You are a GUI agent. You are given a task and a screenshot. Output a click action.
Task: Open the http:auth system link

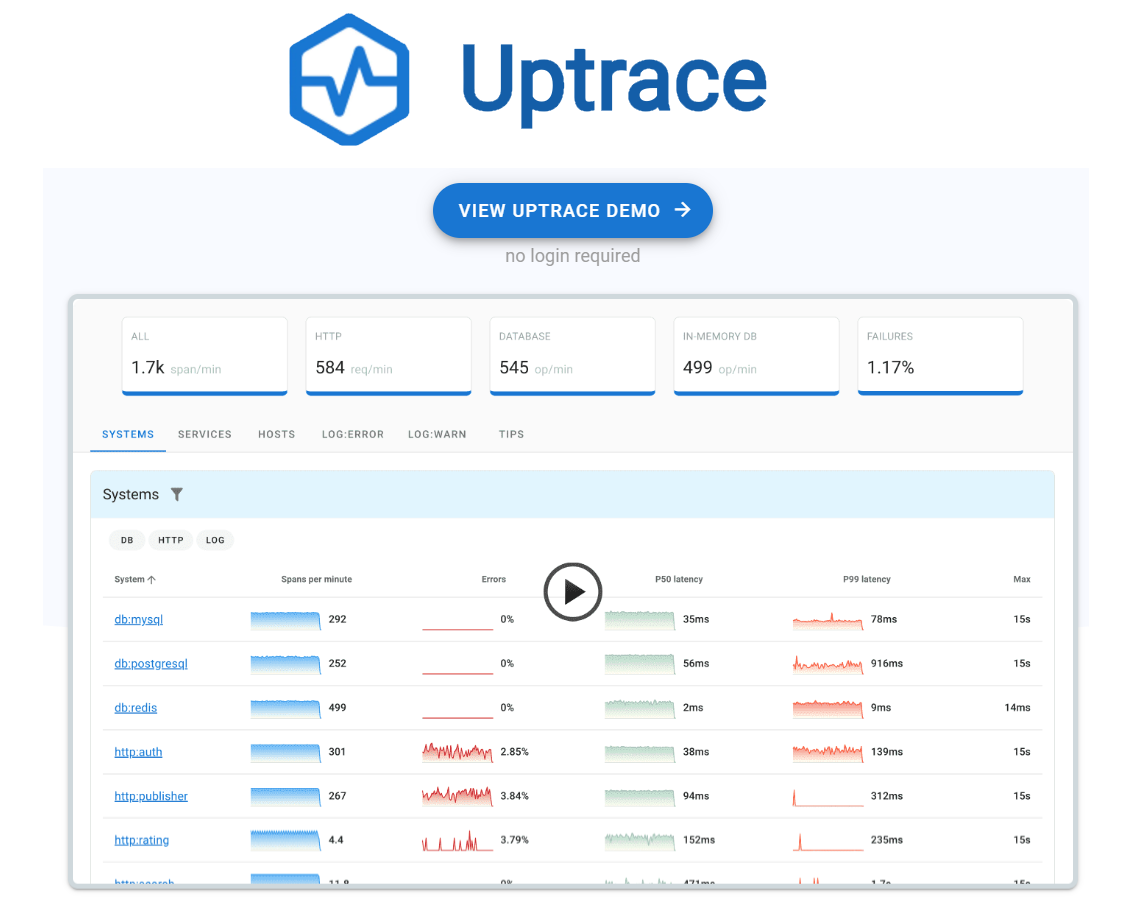(137, 751)
